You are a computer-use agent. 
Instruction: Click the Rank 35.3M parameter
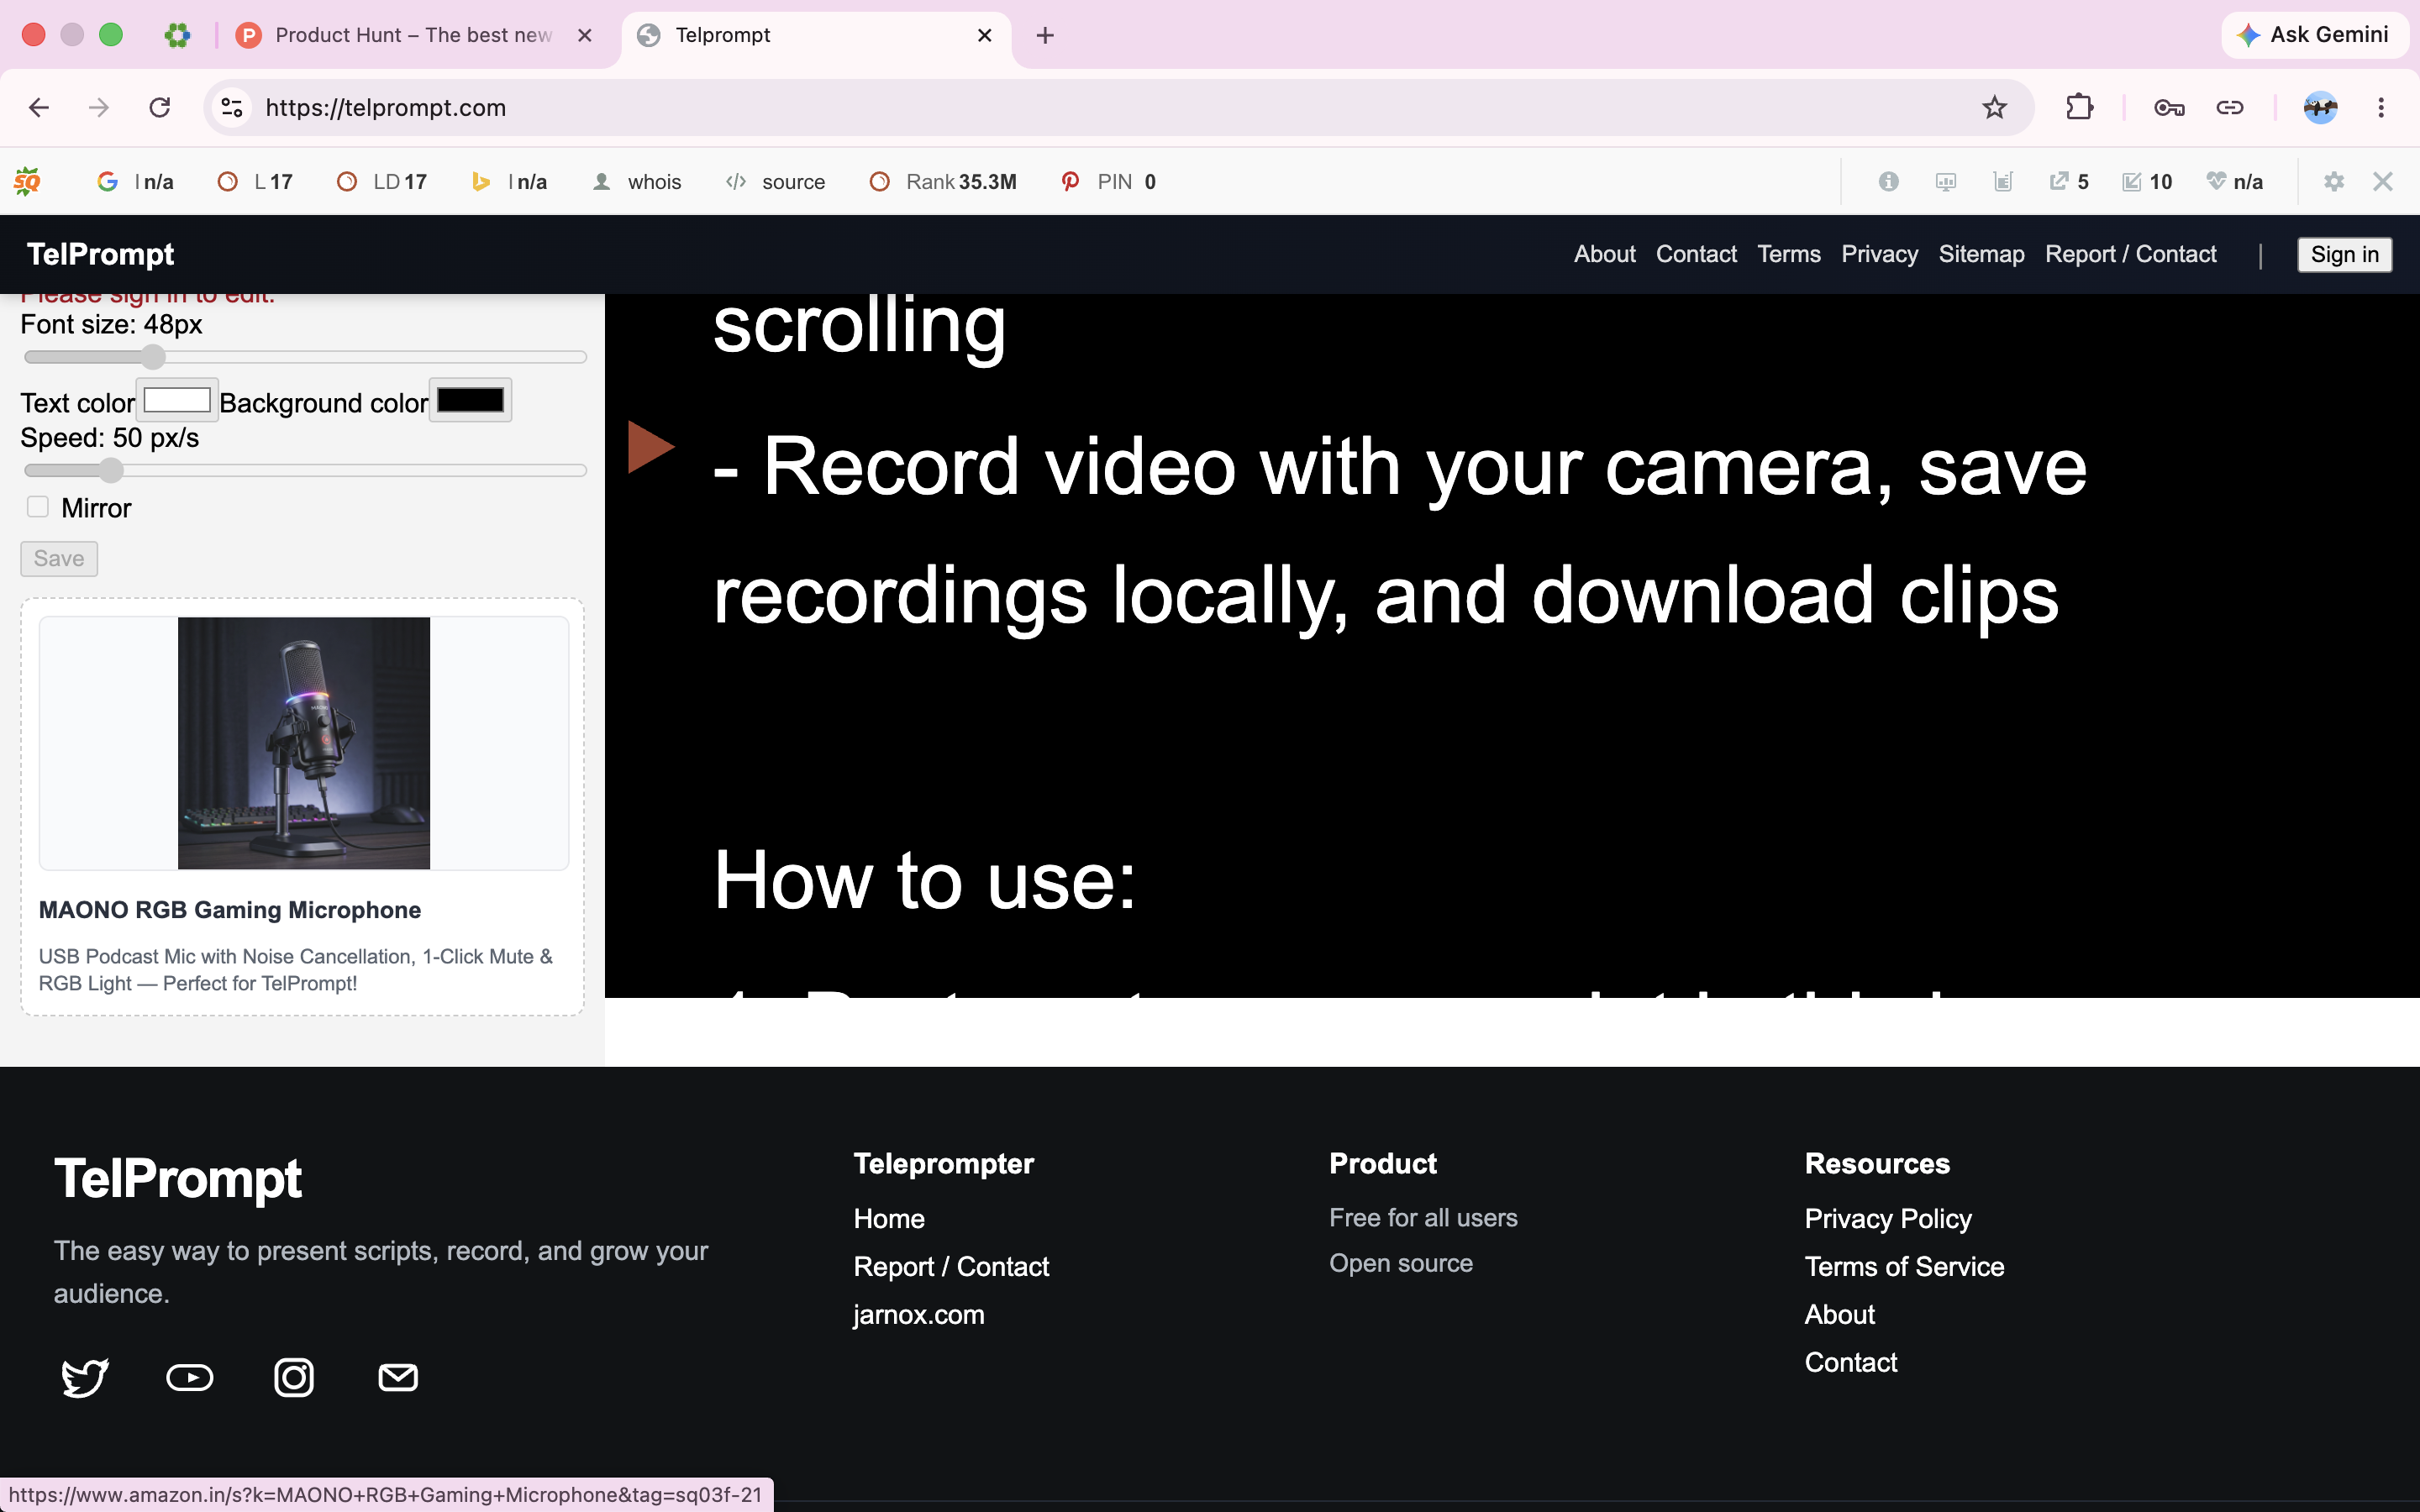pos(943,181)
